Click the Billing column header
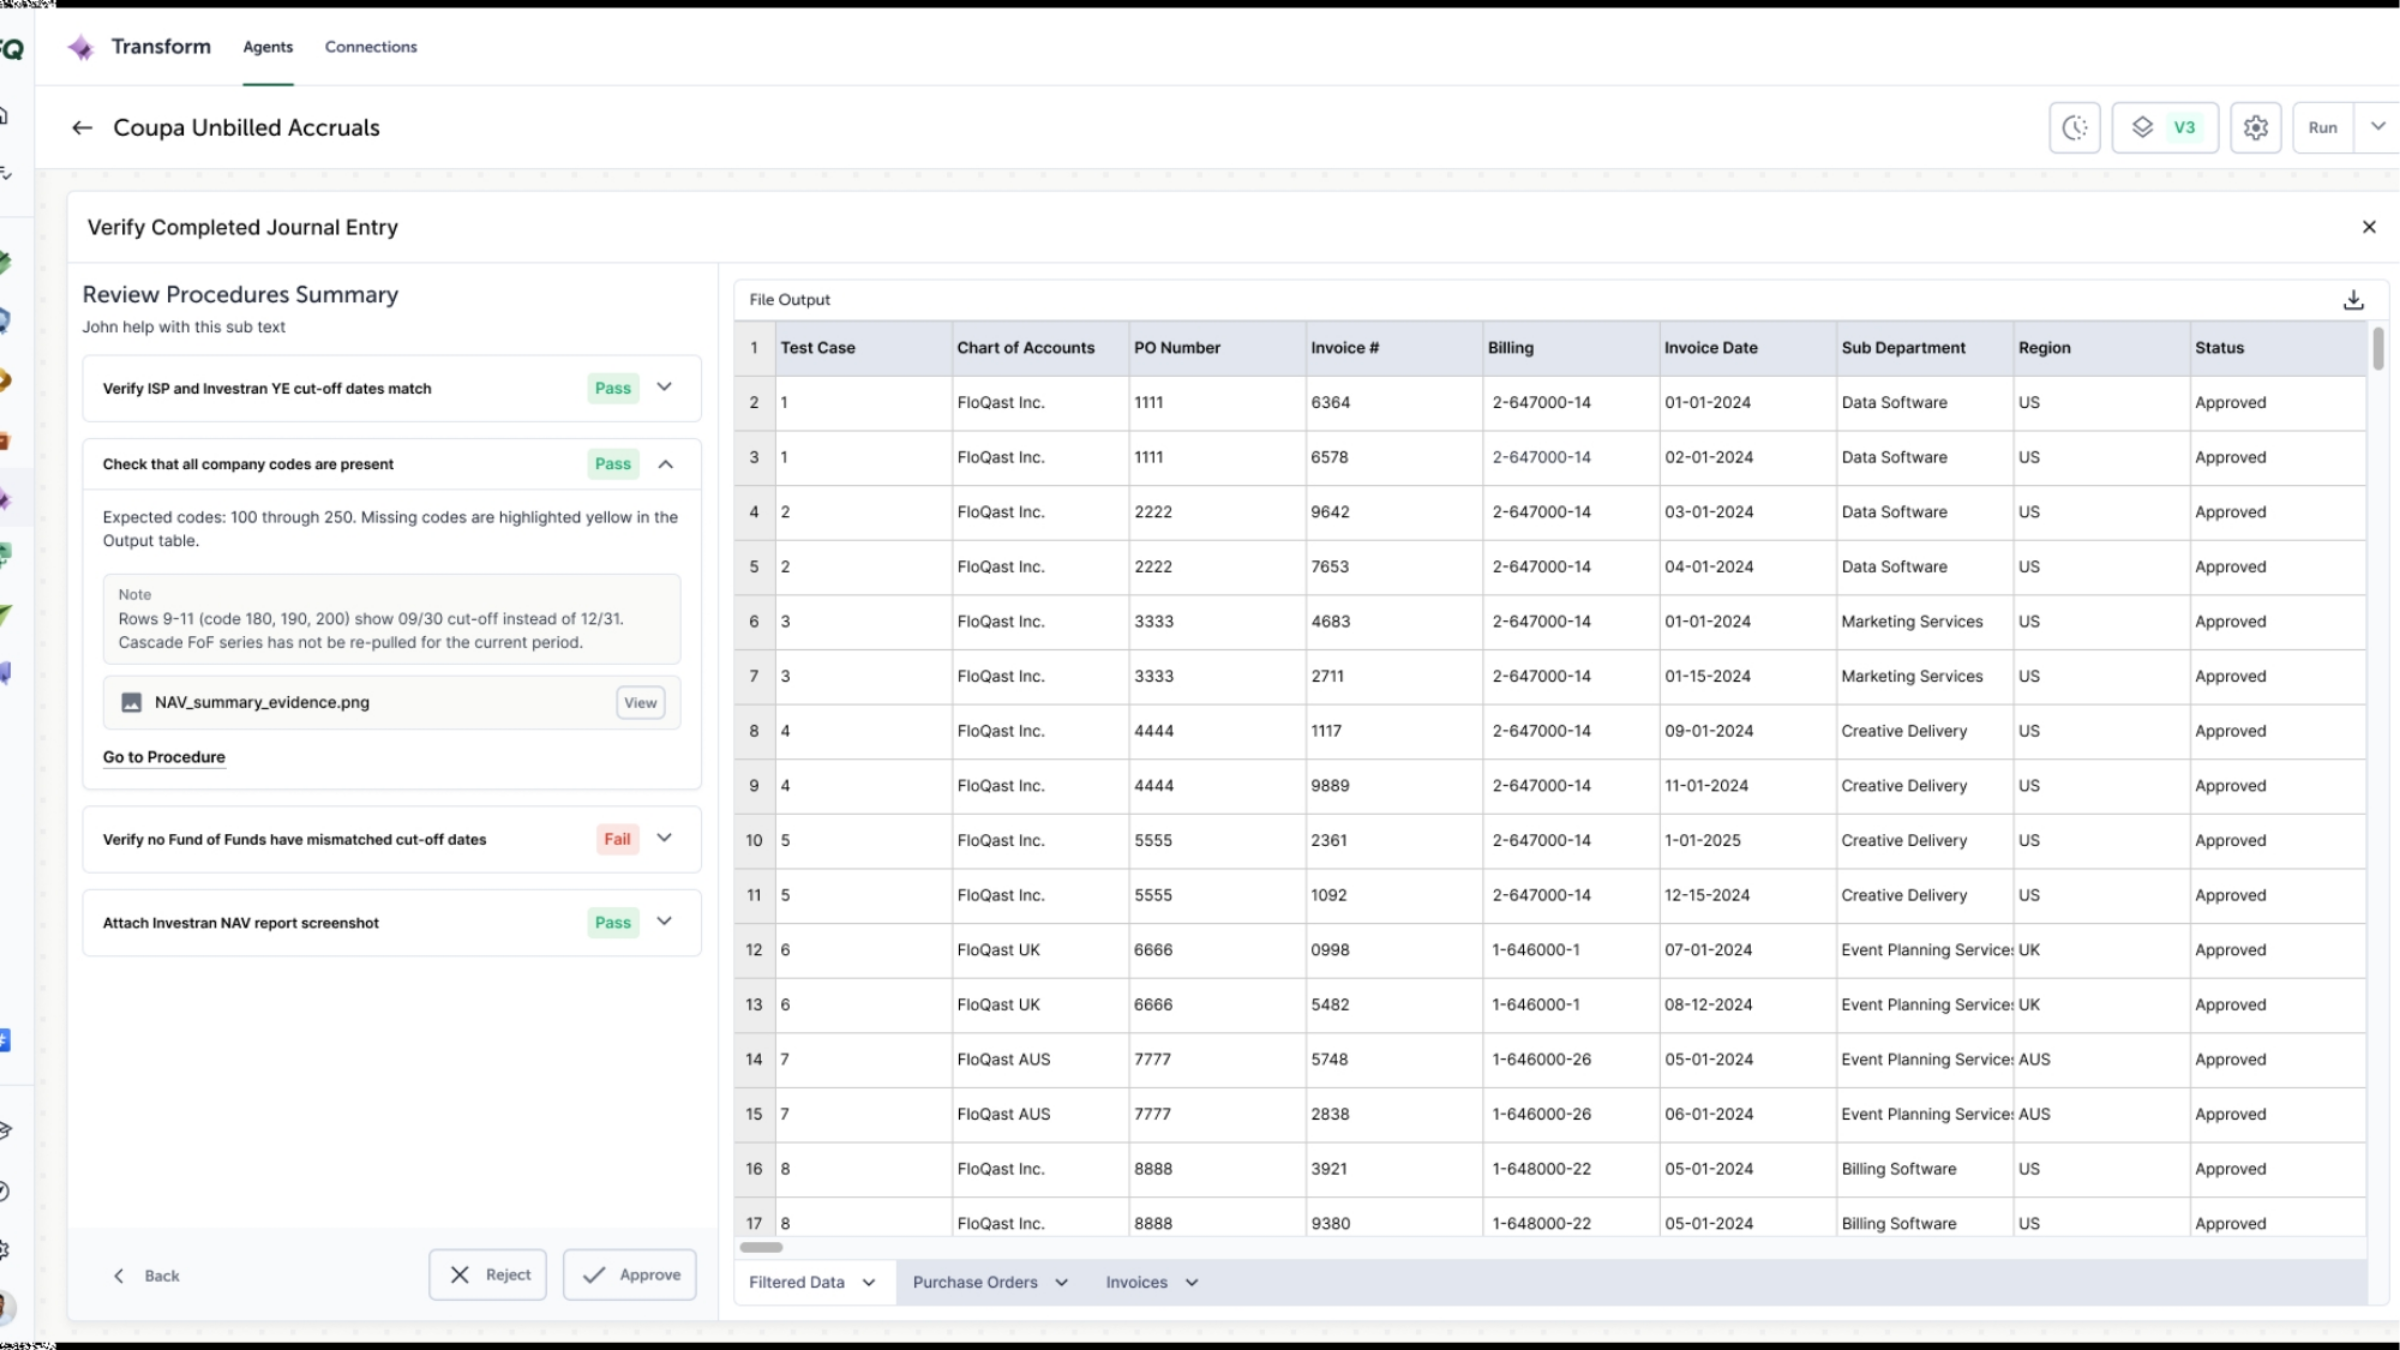Image resolution: width=2400 pixels, height=1350 pixels. [x=1571, y=348]
